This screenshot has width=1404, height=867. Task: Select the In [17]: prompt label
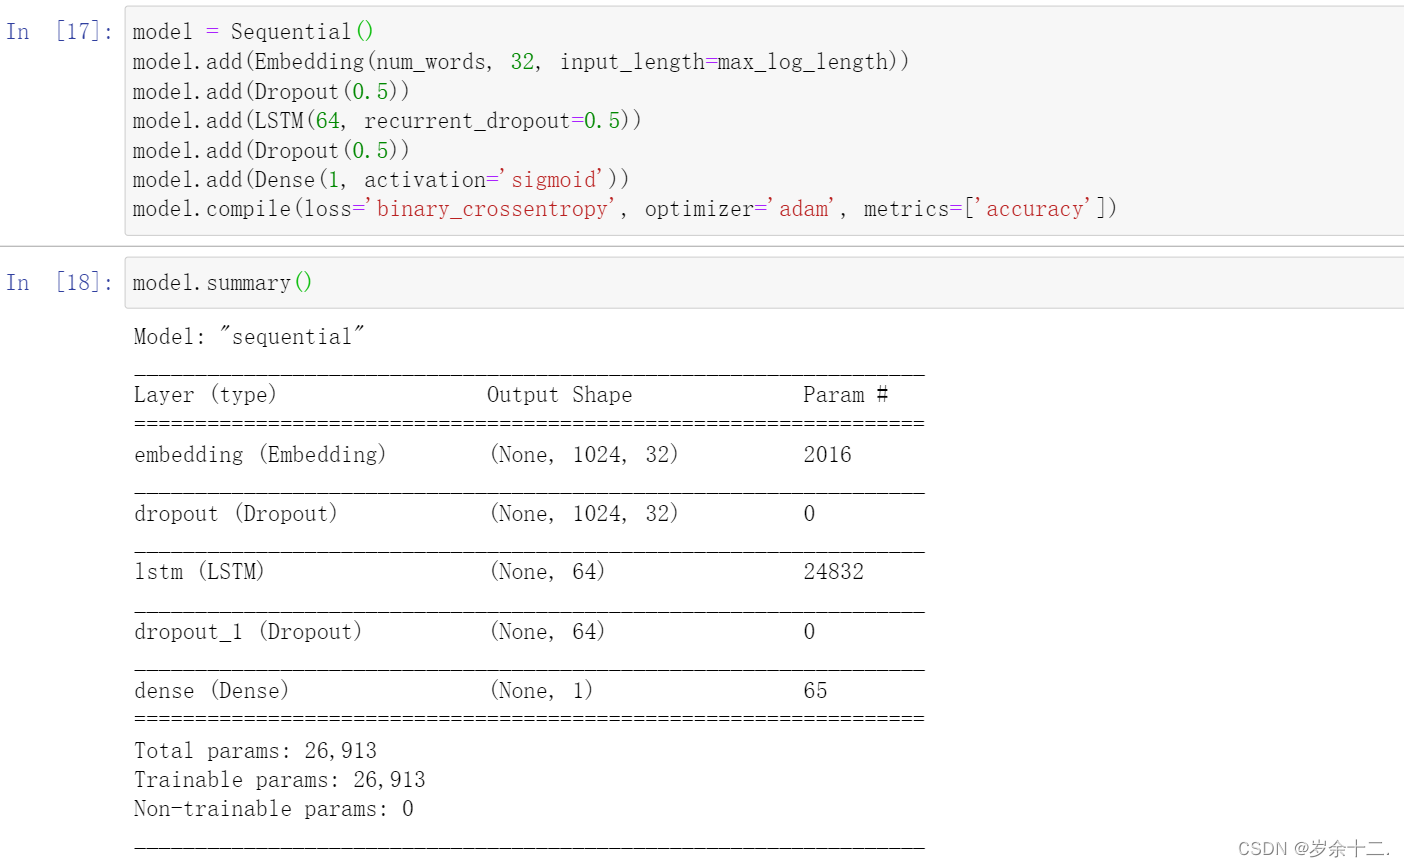click(x=59, y=32)
